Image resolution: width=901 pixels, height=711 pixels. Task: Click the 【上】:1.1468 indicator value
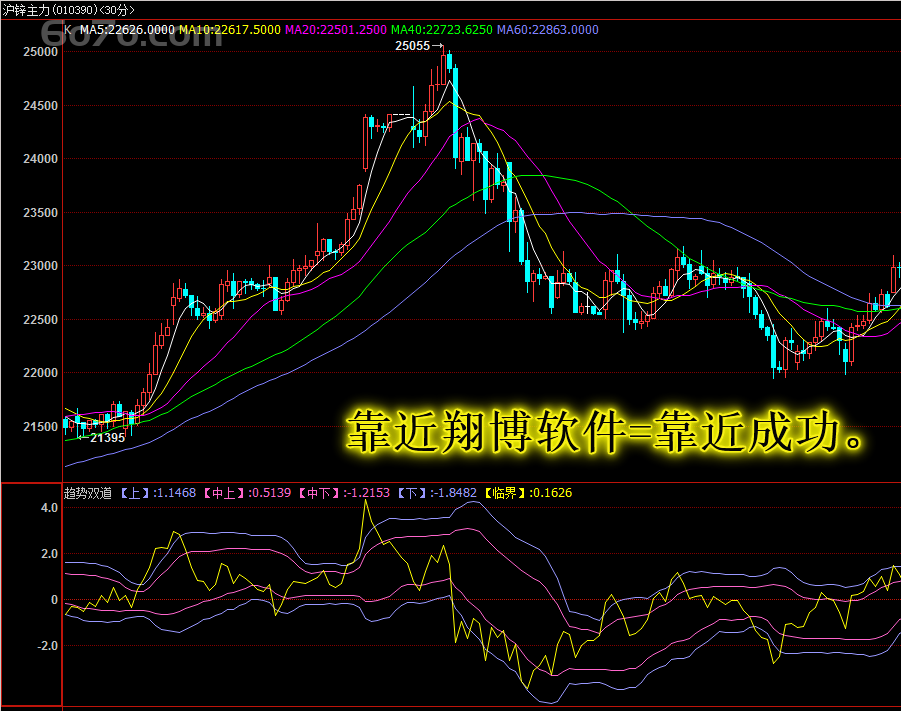(x=158, y=493)
